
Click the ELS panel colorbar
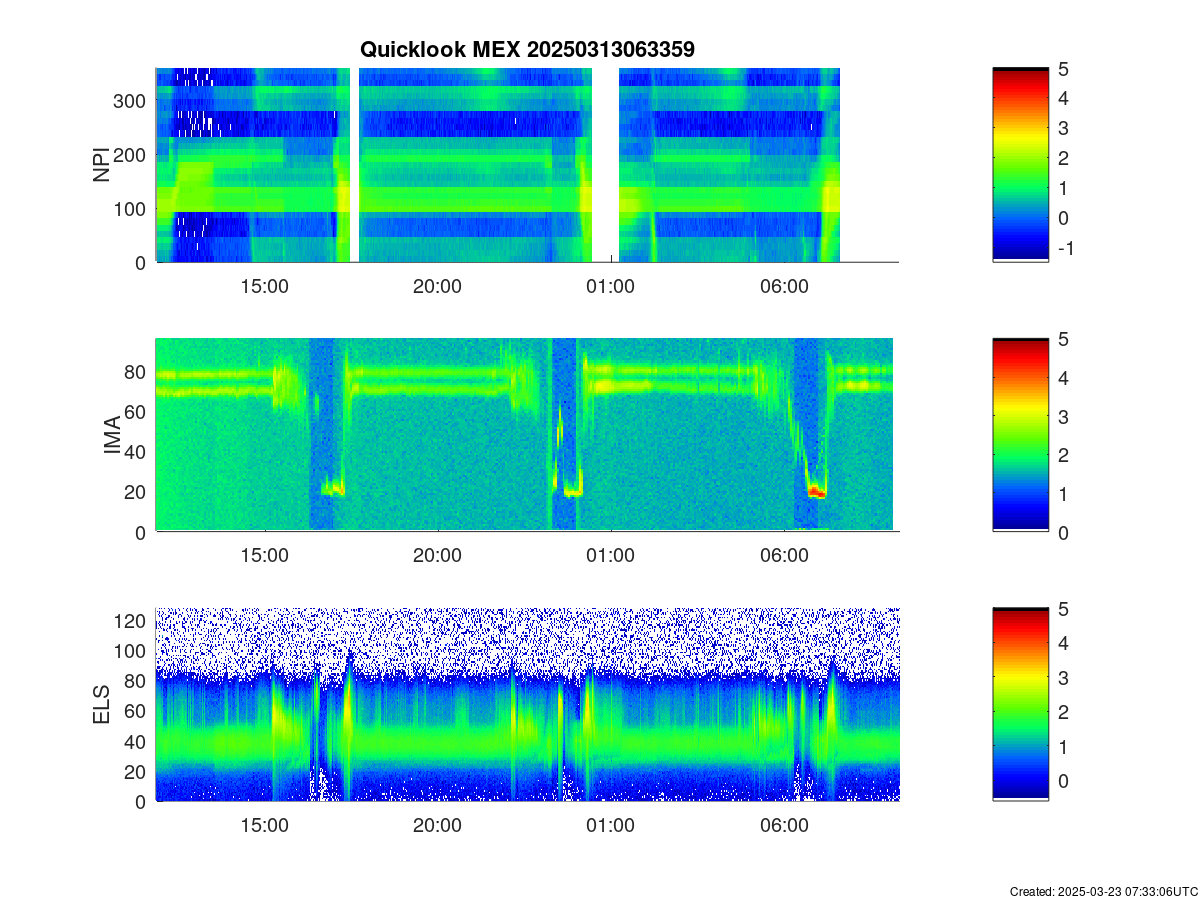pyautogui.click(x=1021, y=704)
